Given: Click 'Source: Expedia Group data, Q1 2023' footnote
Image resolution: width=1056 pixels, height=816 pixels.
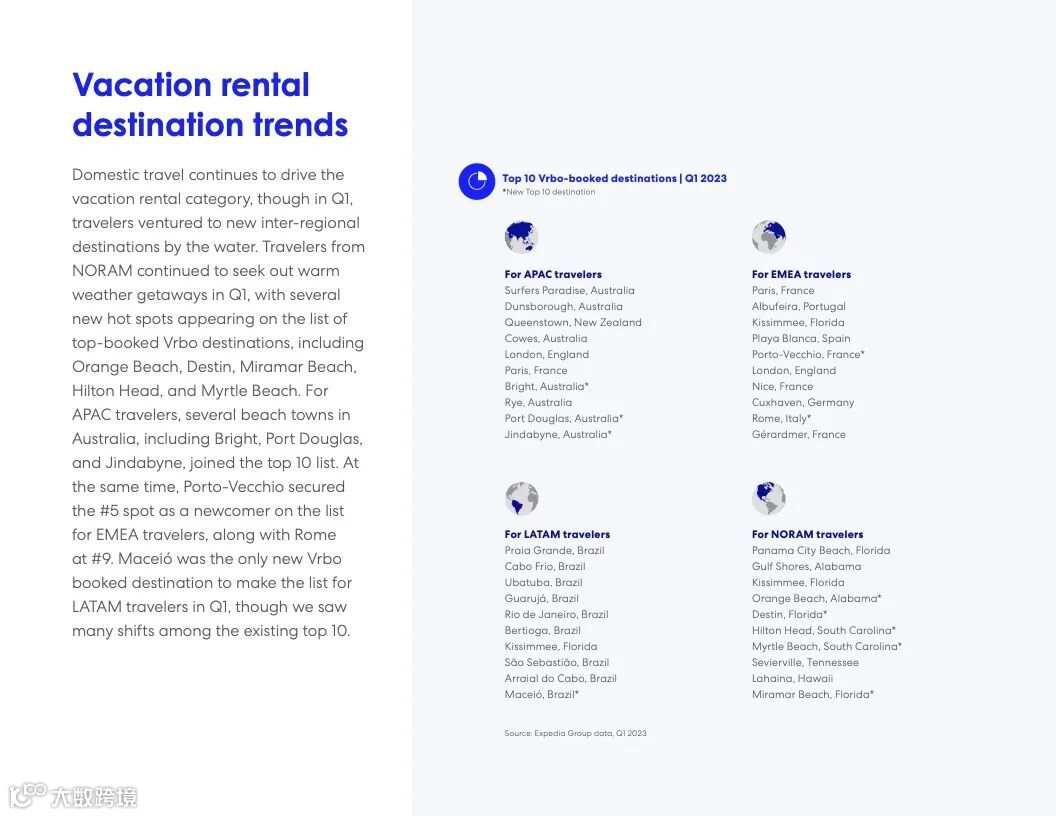Looking at the screenshot, I should (575, 733).
